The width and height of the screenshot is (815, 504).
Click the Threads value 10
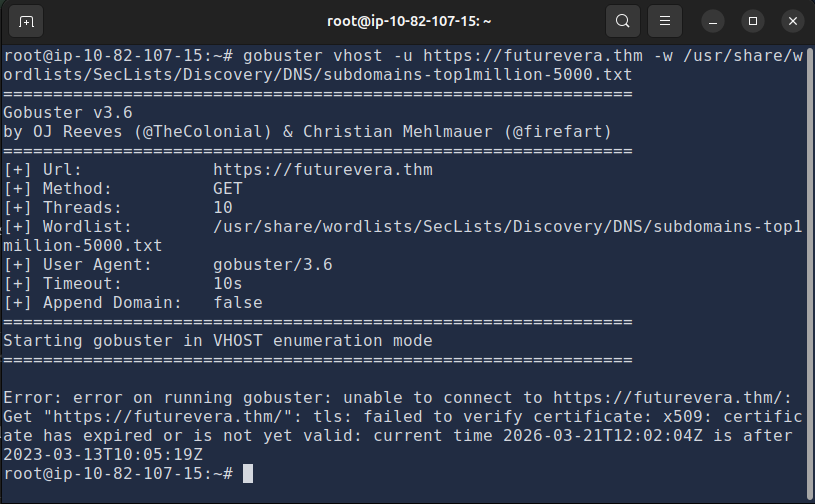point(223,208)
